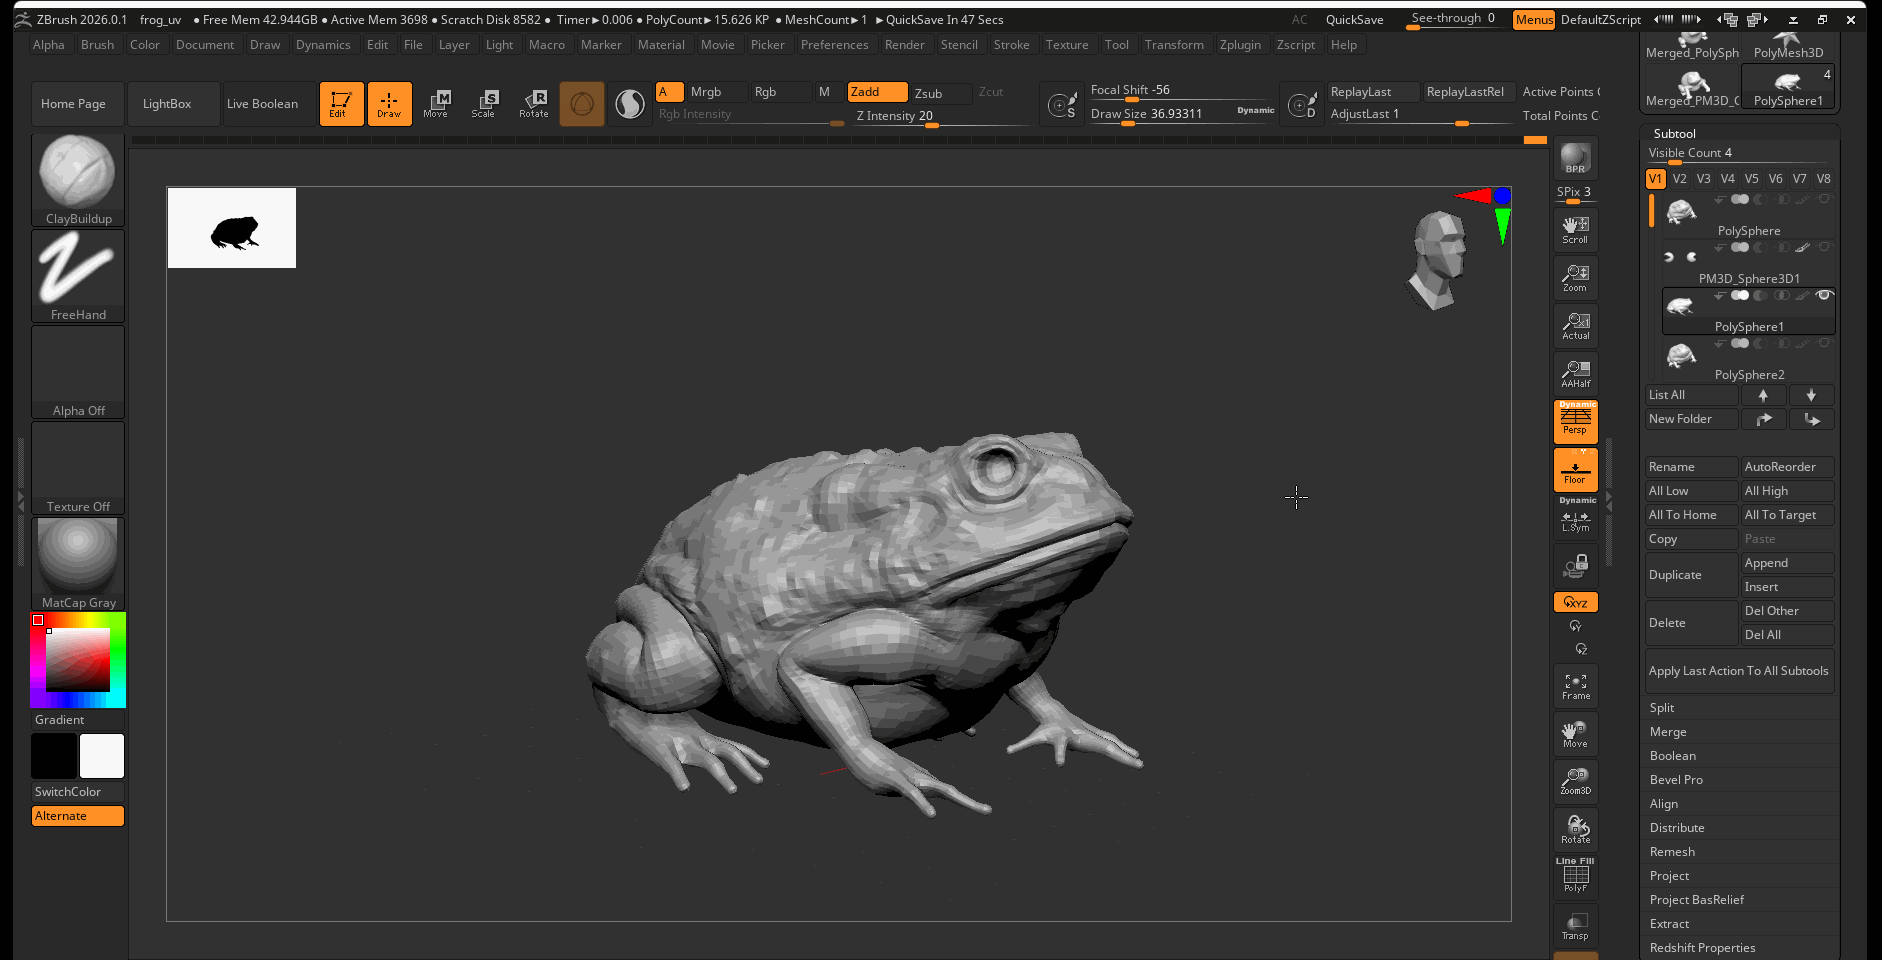1882x960 pixels.
Task: Activate the Move transform tool in top shelf
Action: [x=436, y=103]
